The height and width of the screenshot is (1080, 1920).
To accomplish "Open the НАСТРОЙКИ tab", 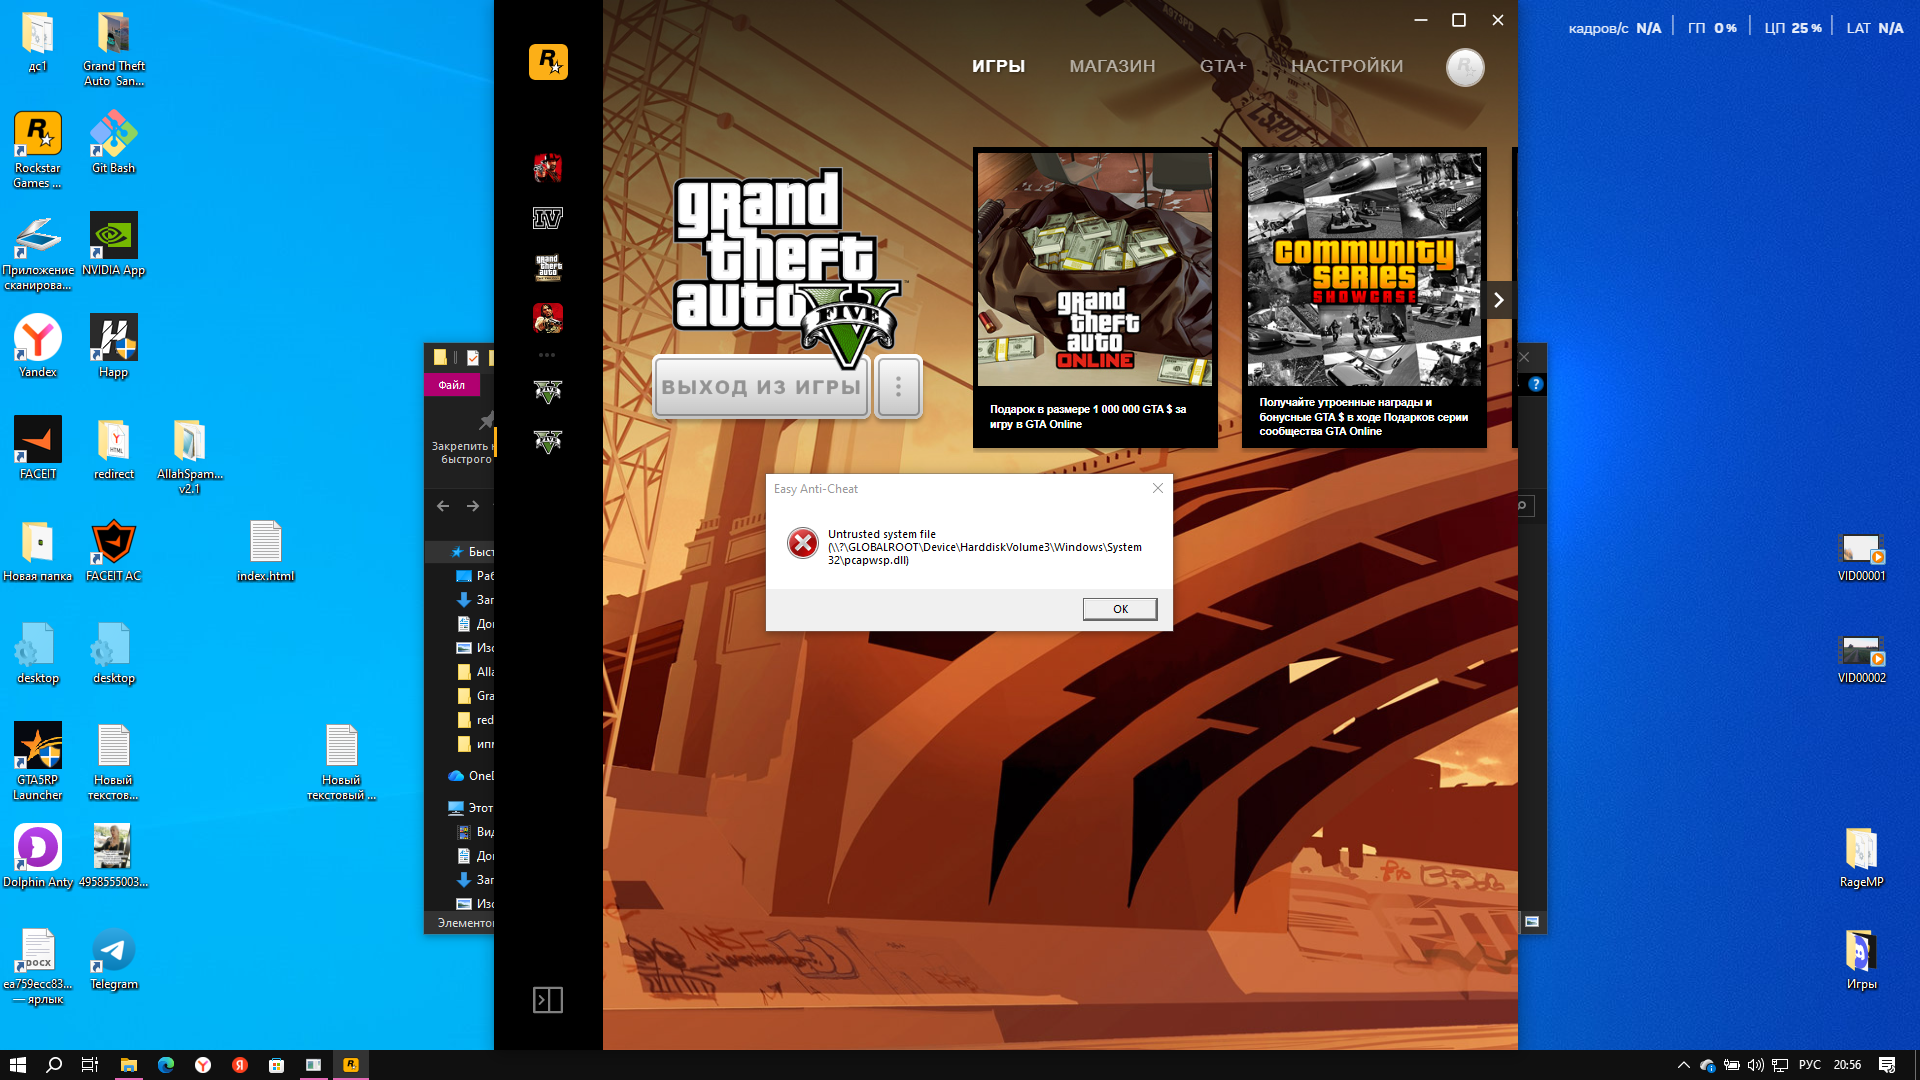I will coord(1346,66).
